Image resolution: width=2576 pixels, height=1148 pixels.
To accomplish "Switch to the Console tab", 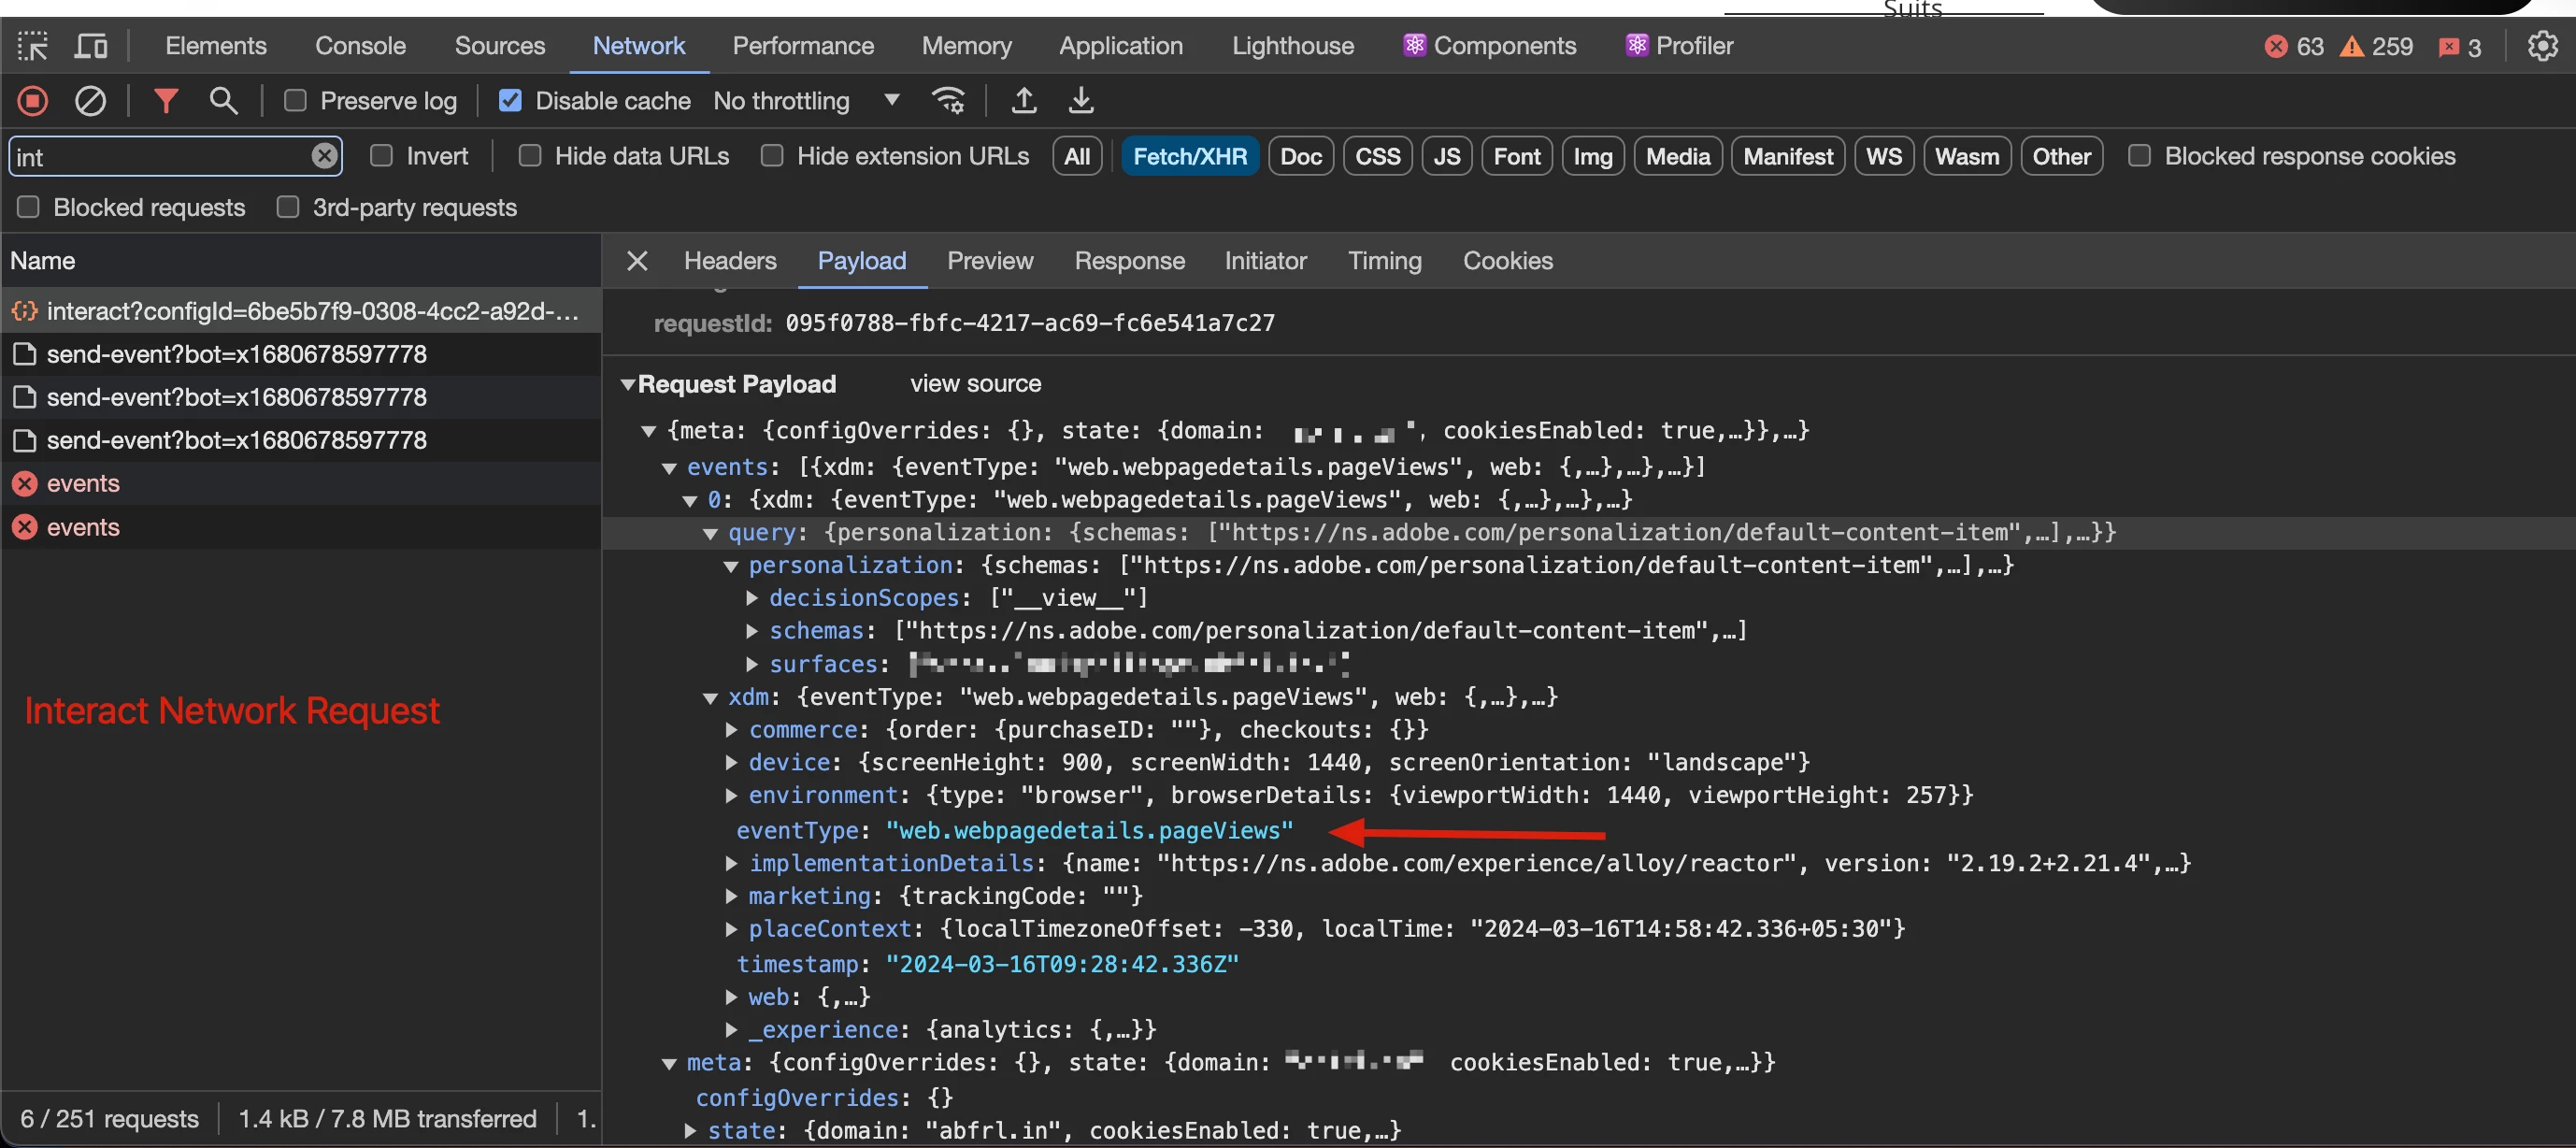I will 360,46.
